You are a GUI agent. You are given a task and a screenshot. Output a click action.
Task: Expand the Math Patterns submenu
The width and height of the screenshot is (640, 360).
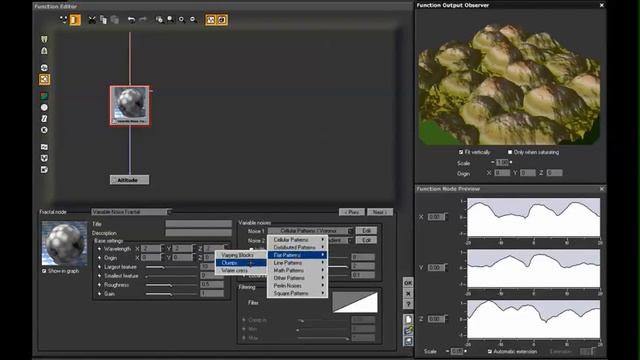[x=297, y=270]
